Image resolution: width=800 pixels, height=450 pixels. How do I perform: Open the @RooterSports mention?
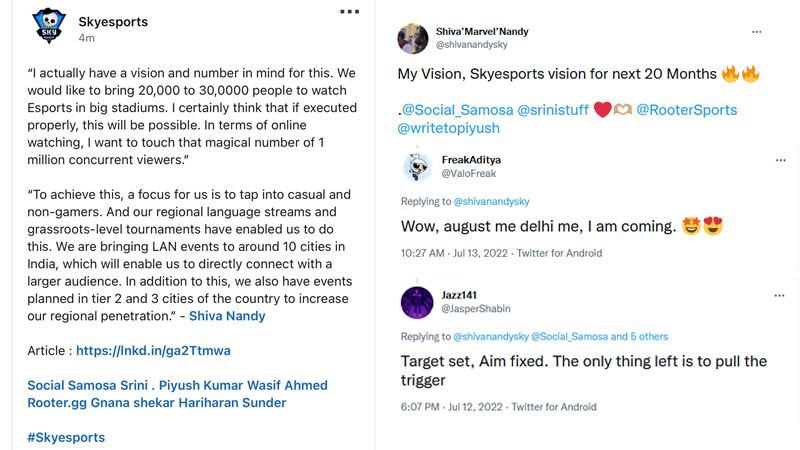686,110
